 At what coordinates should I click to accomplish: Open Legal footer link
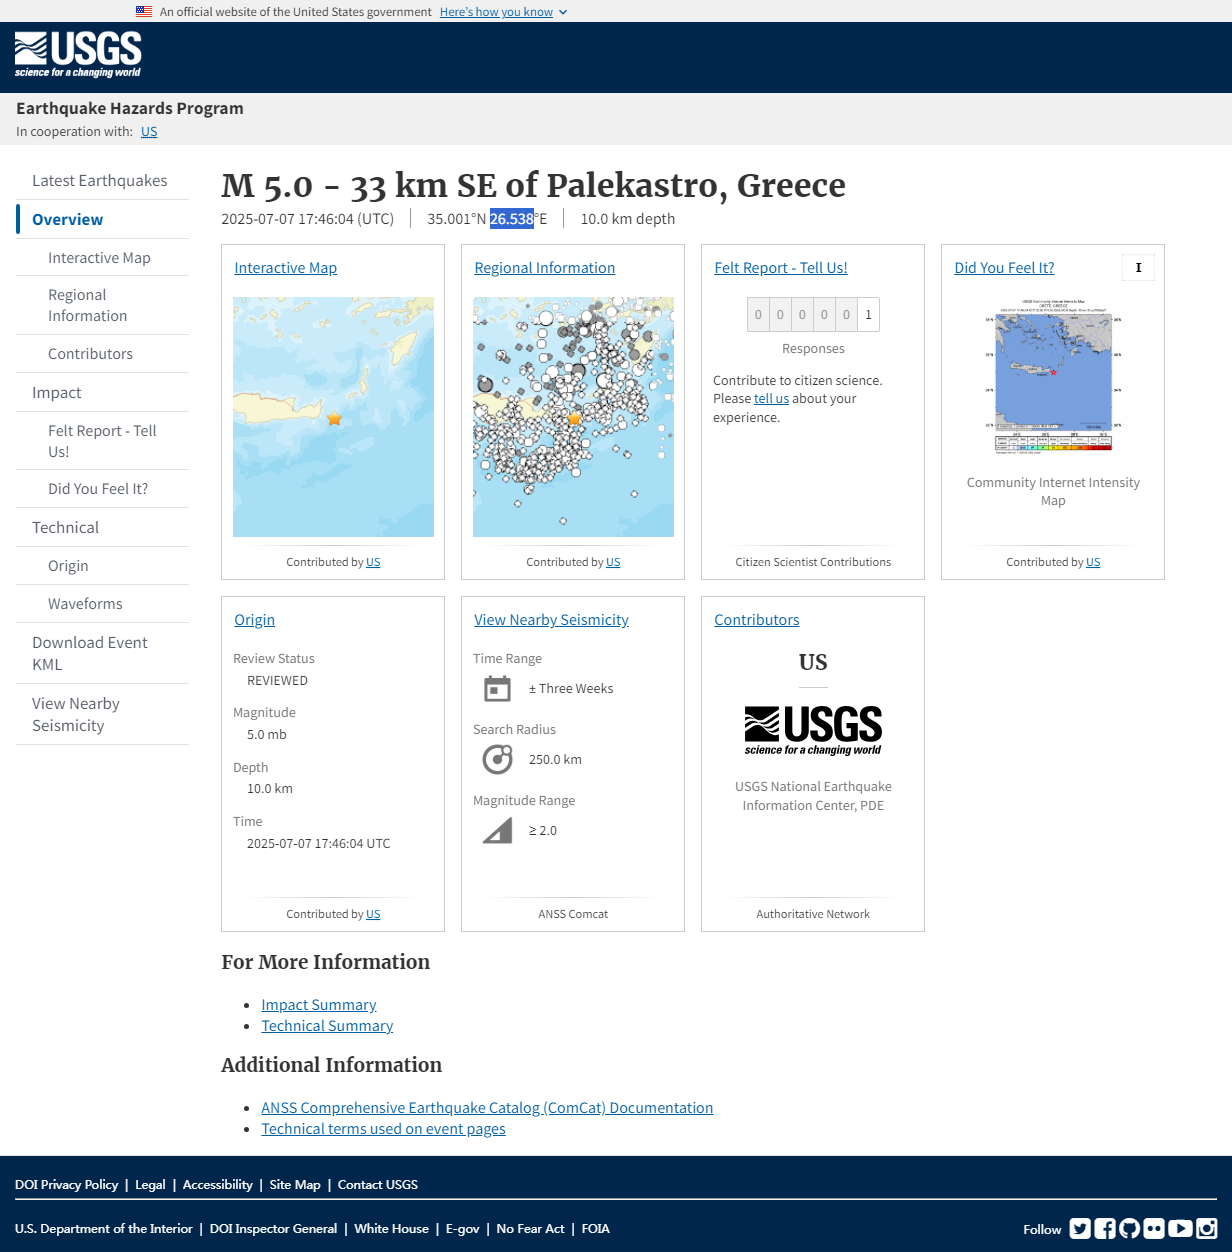(x=150, y=1185)
